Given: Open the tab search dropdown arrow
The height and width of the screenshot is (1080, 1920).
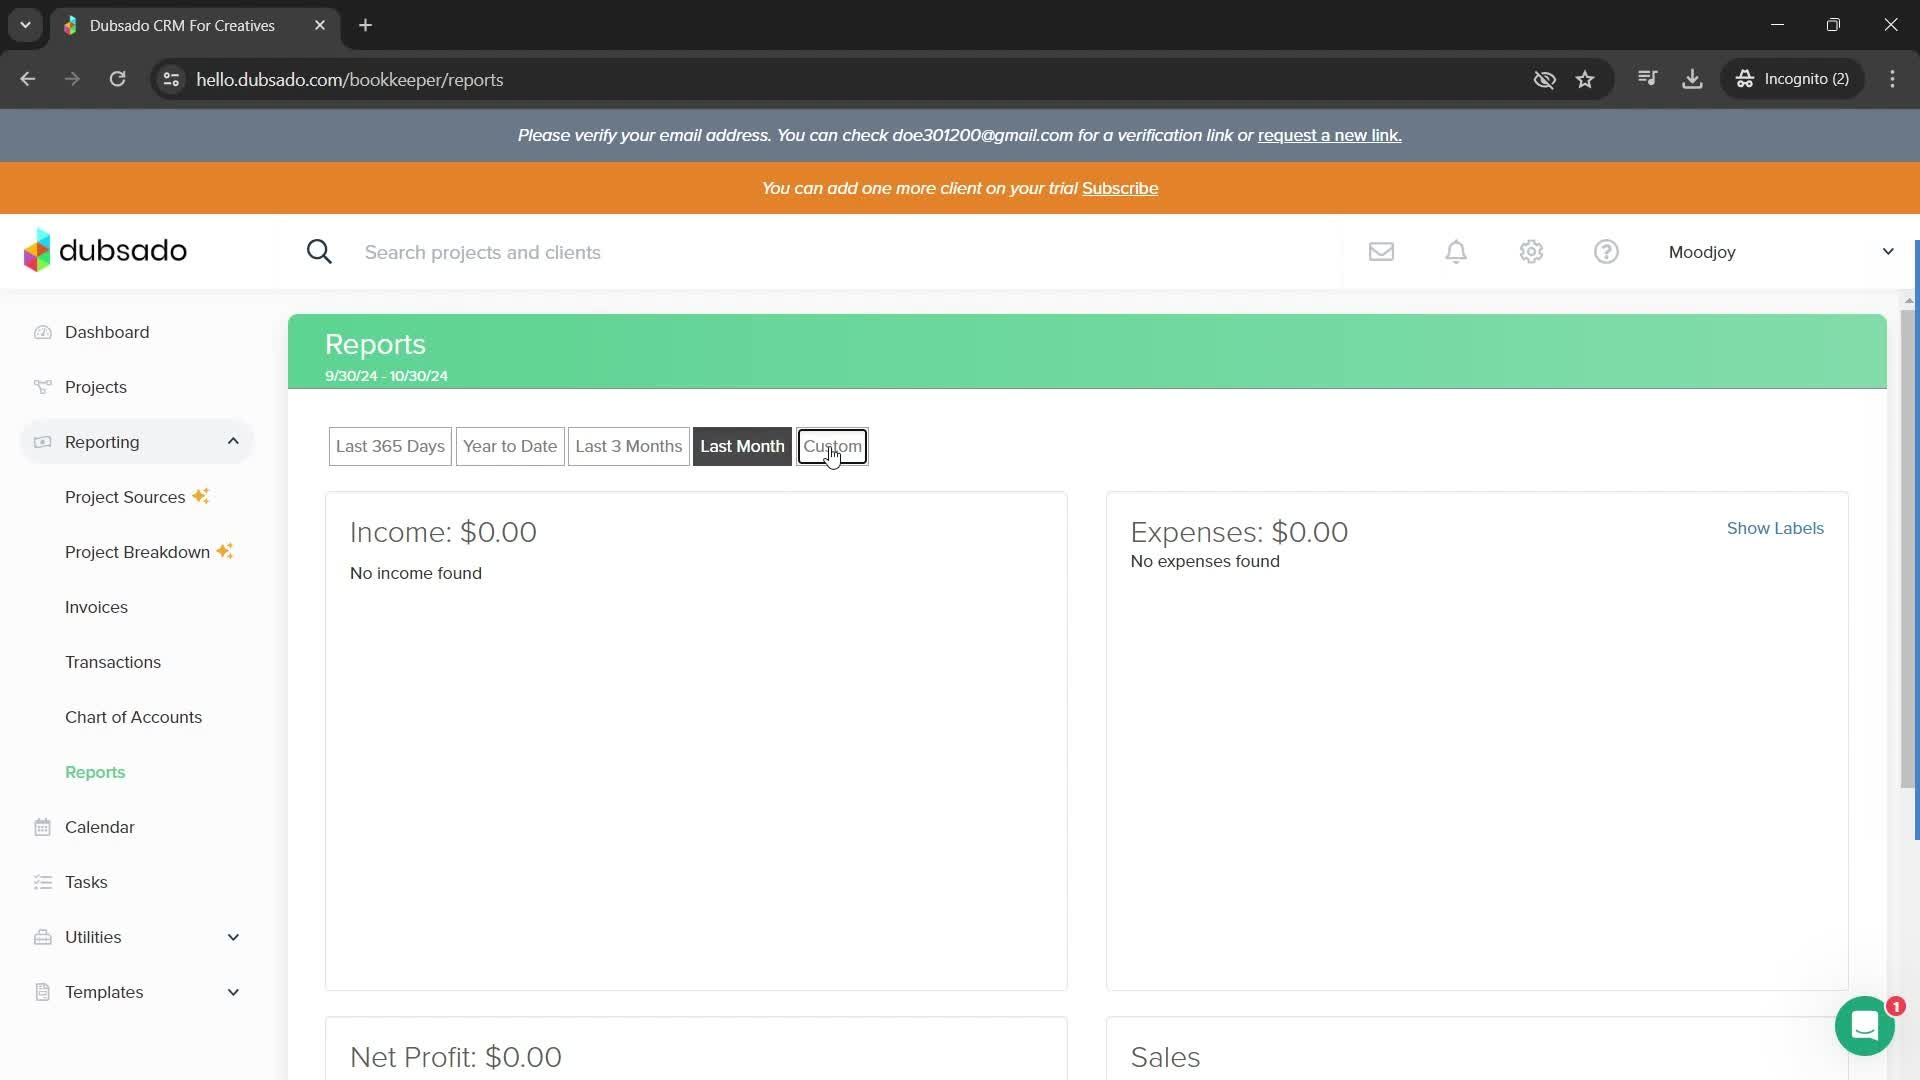Looking at the screenshot, I should 25,25.
